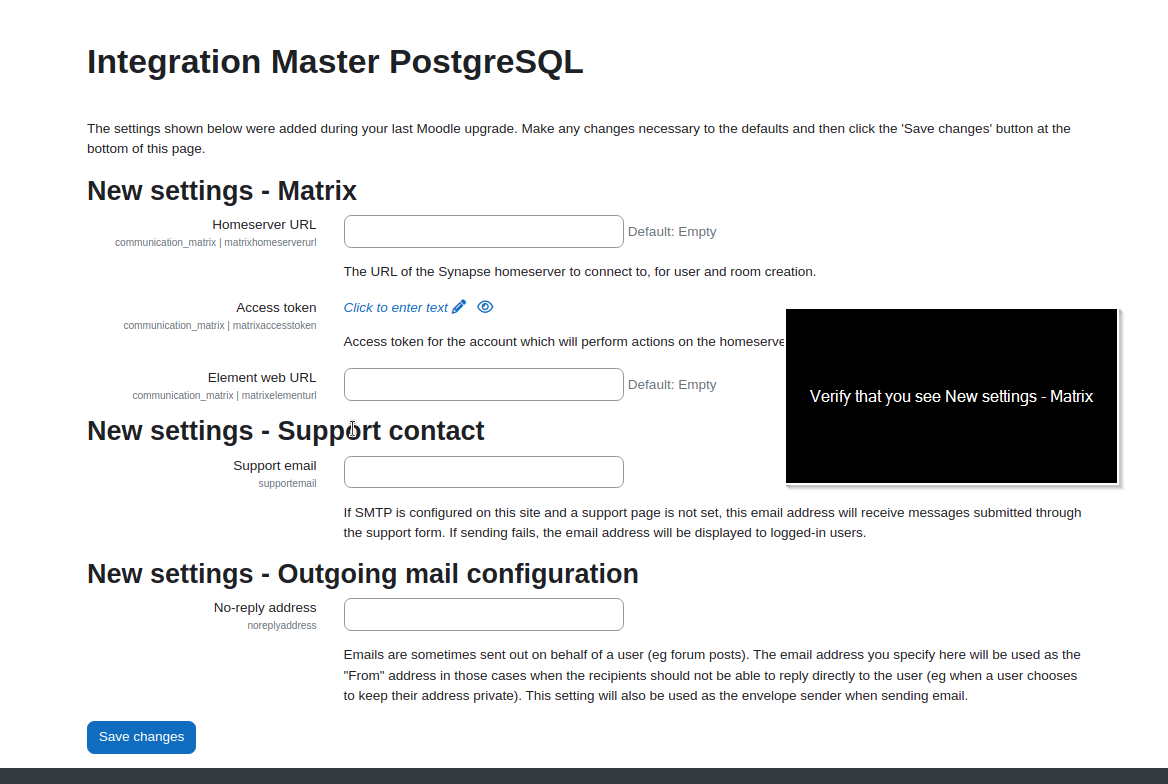Screen dimensions: 1168x784
Task: Focus the No-reply address input field
Action: (483, 614)
